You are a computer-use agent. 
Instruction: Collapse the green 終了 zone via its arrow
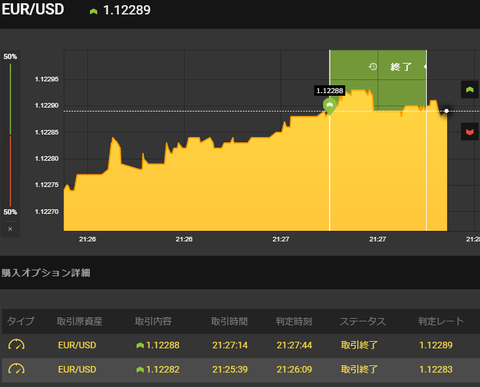coord(425,67)
